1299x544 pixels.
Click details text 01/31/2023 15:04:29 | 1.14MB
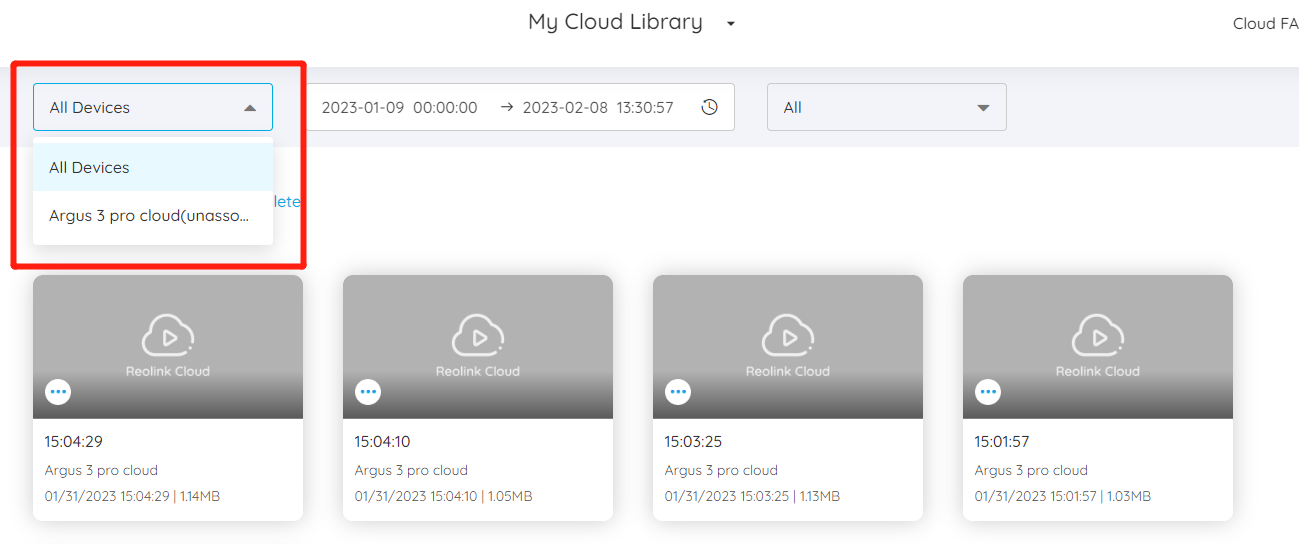pyautogui.click(x=132, y=496)
